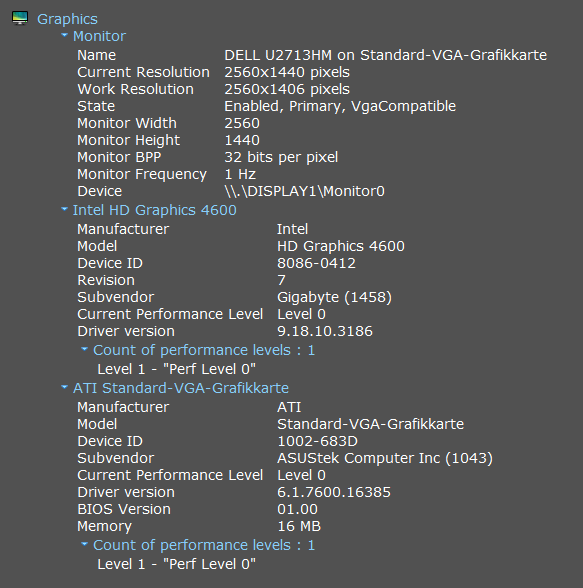Select ATI Standard-VGA-Grafikkarte heading
This screenshot has width=583, height=588.
click(181, 388)
